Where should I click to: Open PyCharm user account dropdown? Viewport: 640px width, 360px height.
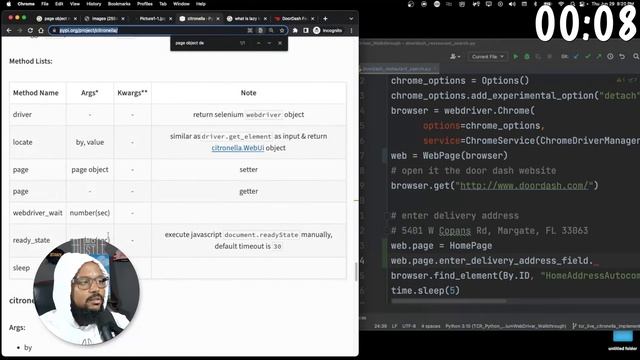455,56
